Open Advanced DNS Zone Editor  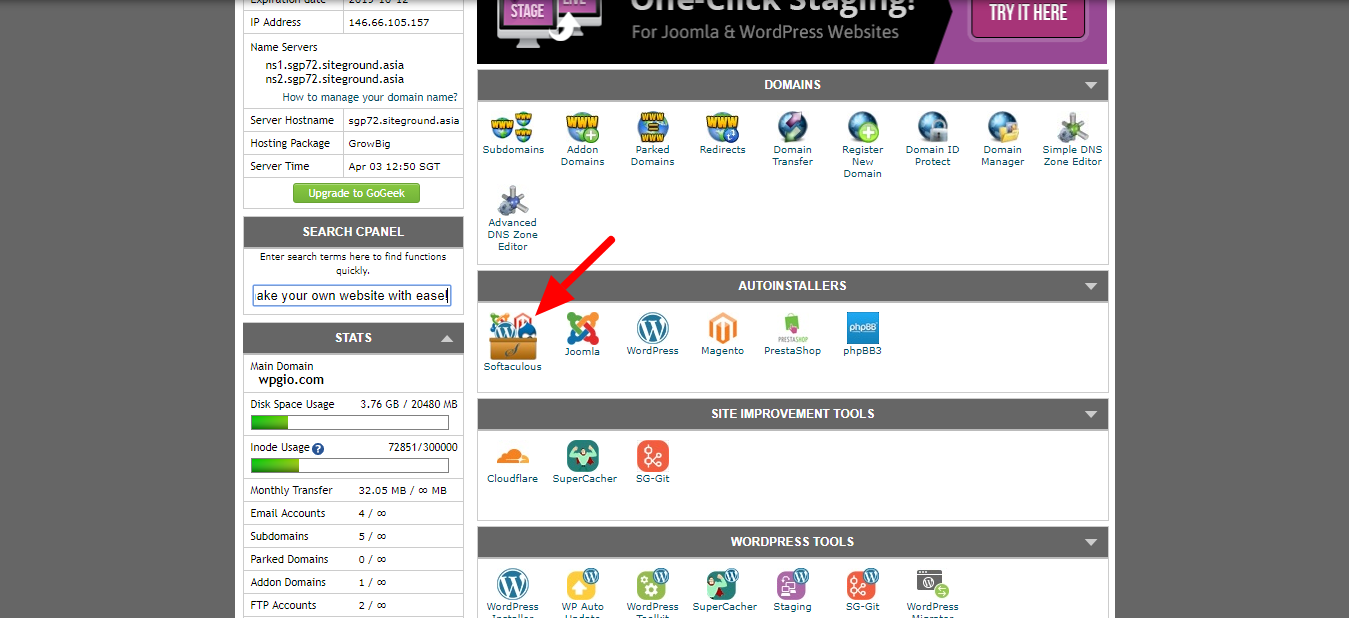(513, 199)
